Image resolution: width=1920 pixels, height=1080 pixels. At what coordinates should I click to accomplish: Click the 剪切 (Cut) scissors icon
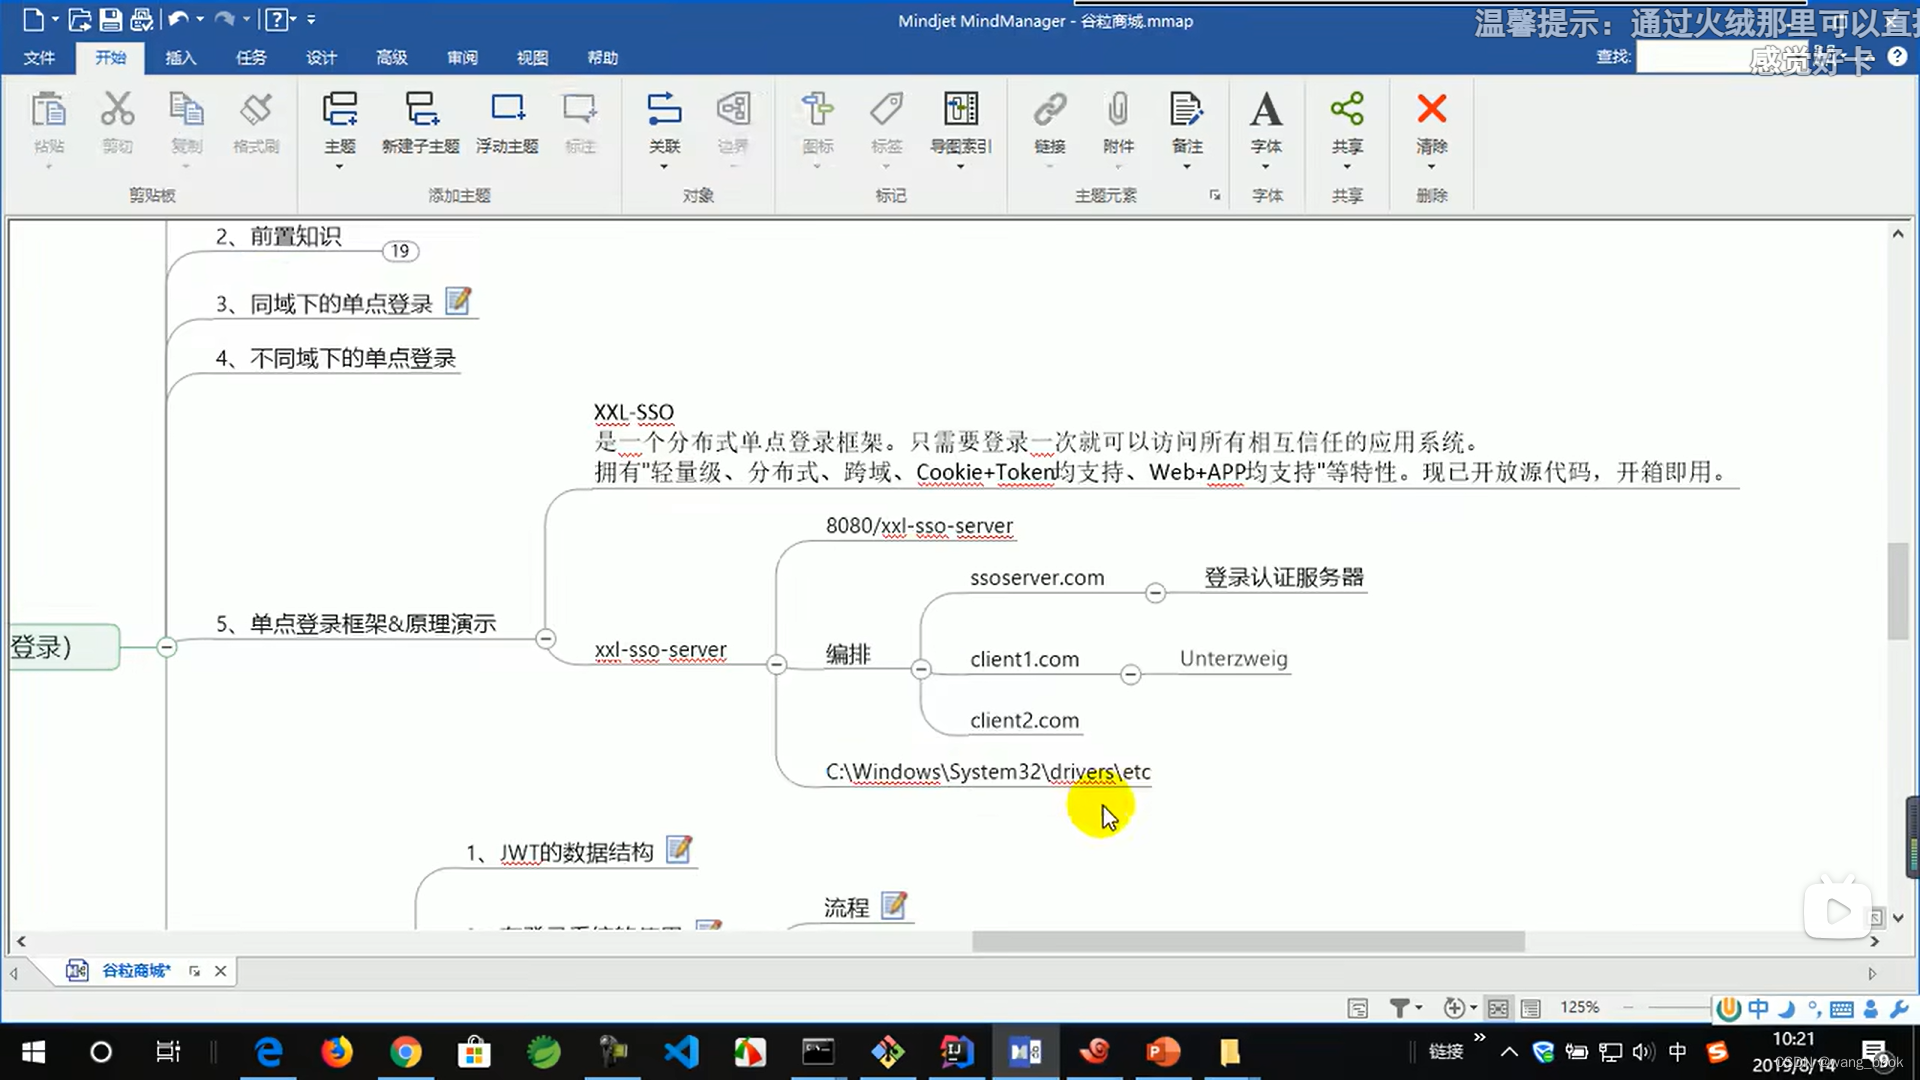(x=117, y=110)
